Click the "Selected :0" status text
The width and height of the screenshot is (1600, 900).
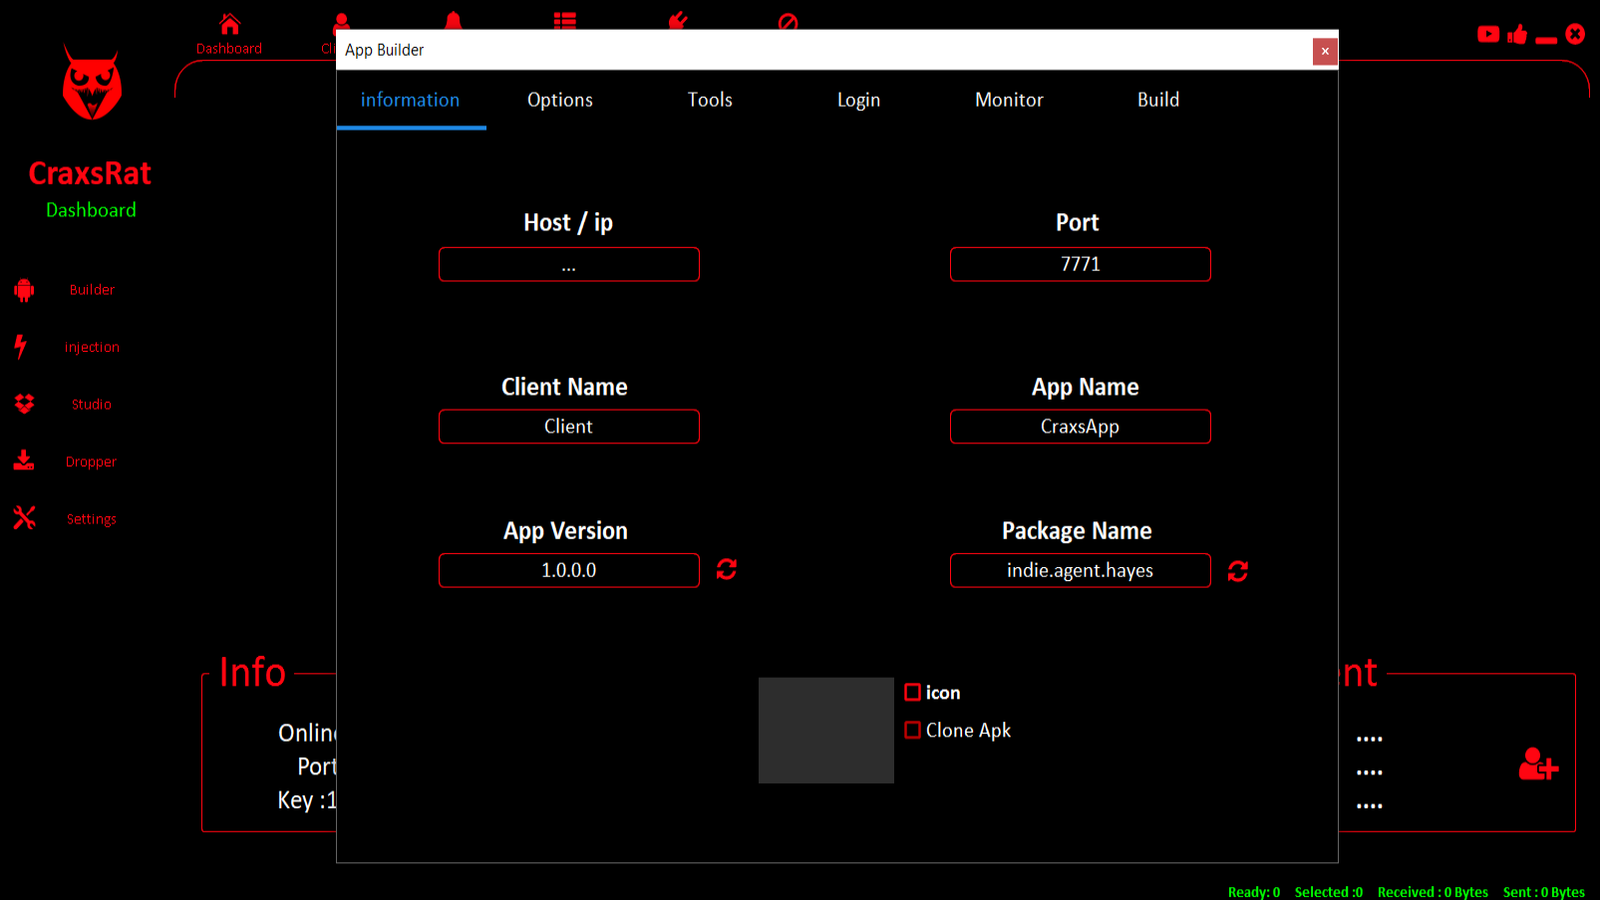(x=1329, y=892)
